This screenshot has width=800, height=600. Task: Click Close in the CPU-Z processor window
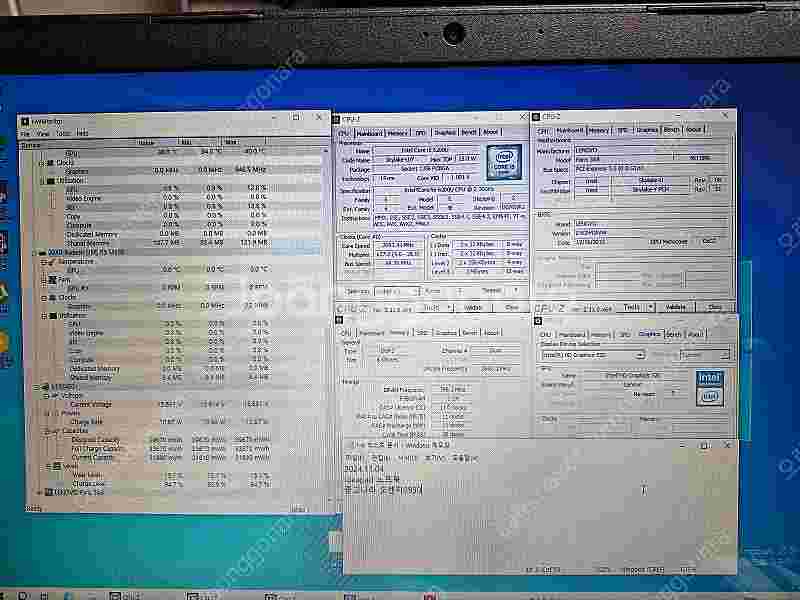(x=512, y=308)
